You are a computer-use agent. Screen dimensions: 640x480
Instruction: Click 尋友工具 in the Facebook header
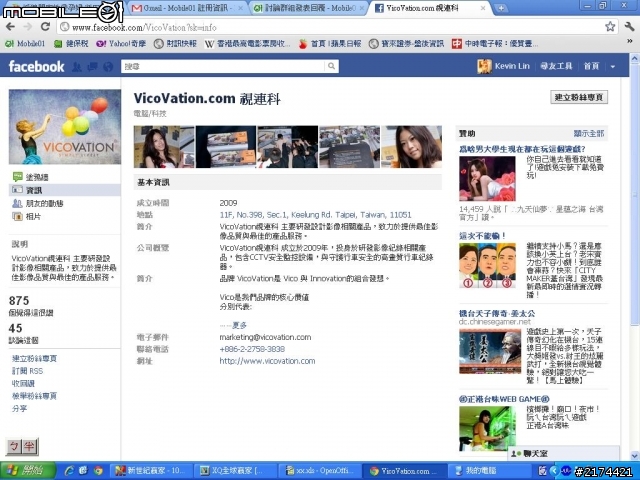pos(556,66)
